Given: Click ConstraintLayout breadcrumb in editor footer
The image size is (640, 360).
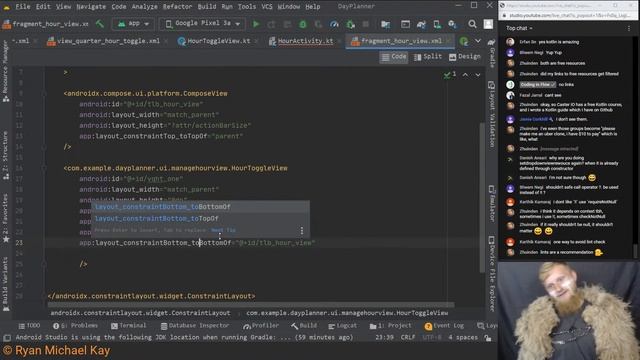Looking at the screenshot, I should pyautogui.click(x=140, y=313).
